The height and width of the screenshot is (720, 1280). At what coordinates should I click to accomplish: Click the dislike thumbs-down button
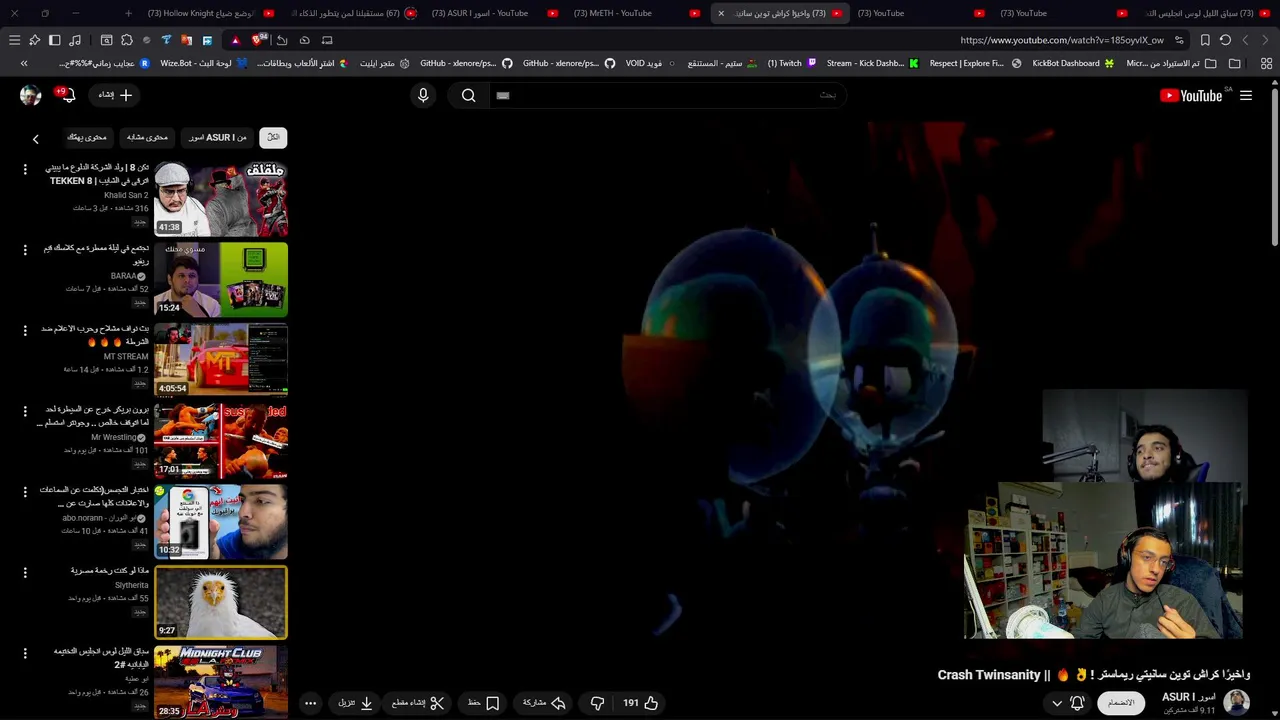click(x=597, y=703)
